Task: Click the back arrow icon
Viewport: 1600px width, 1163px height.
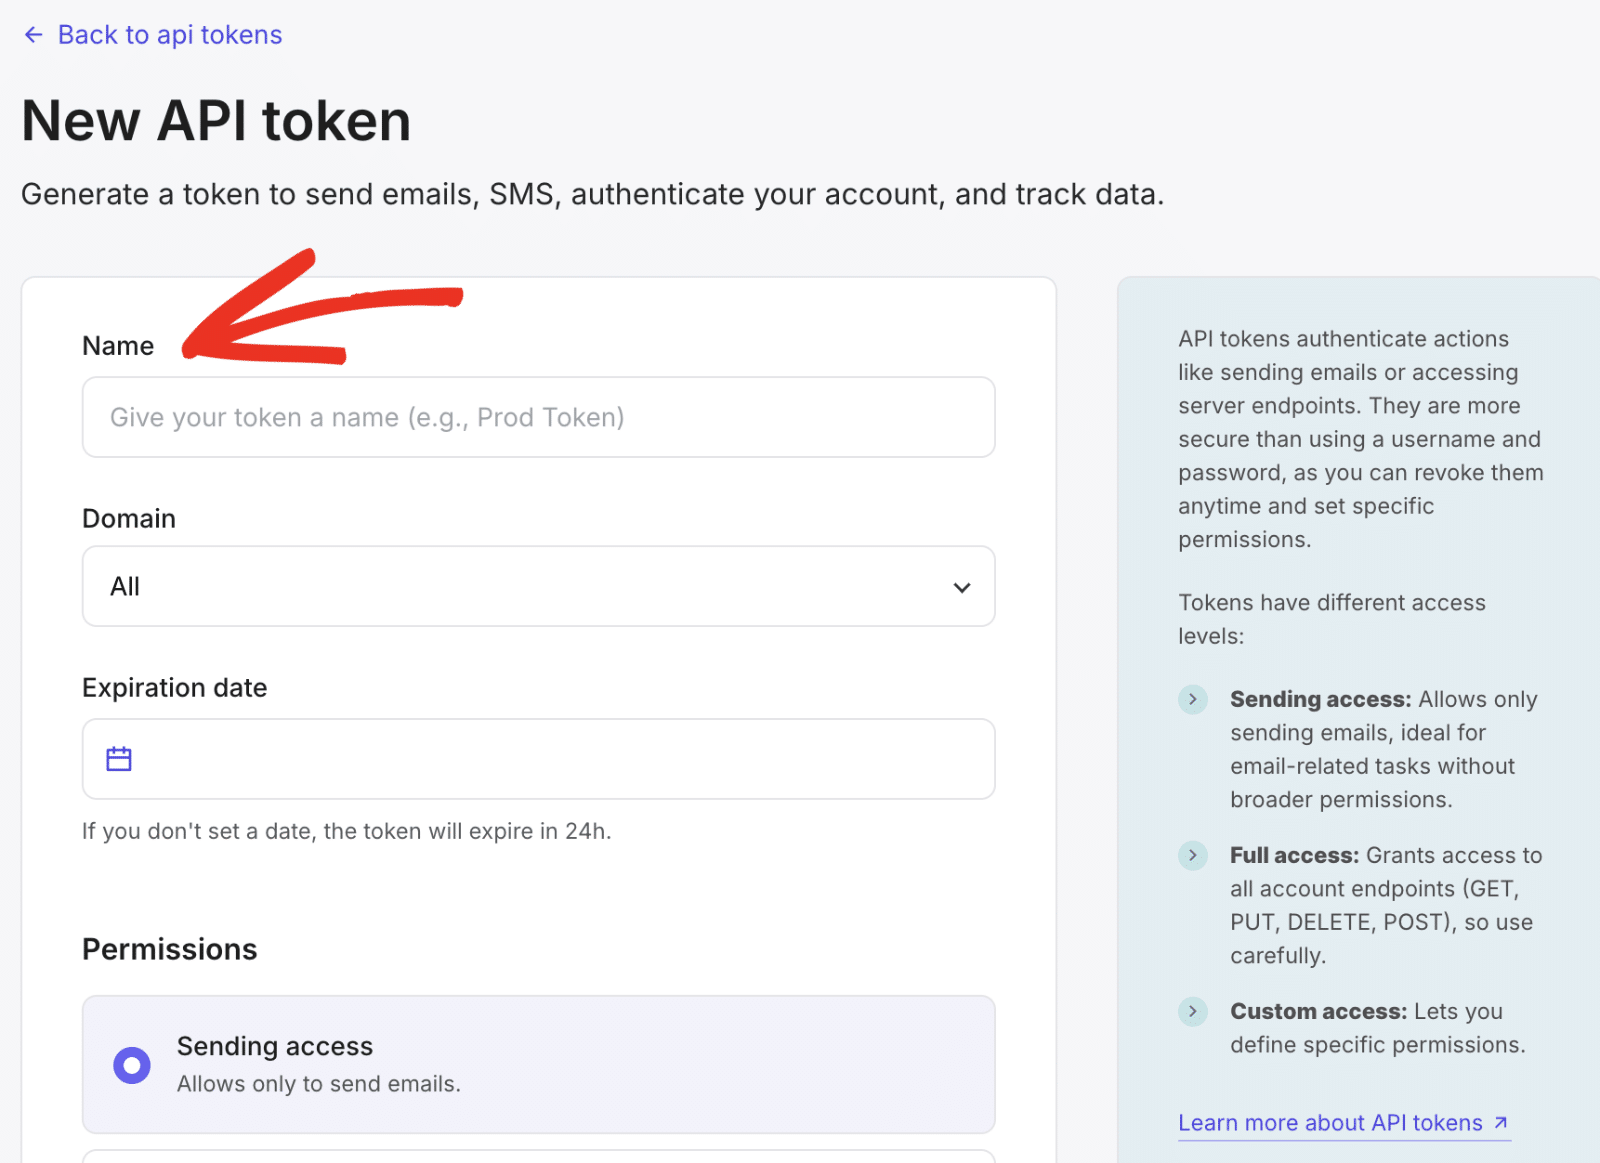Action: (33, 35)
